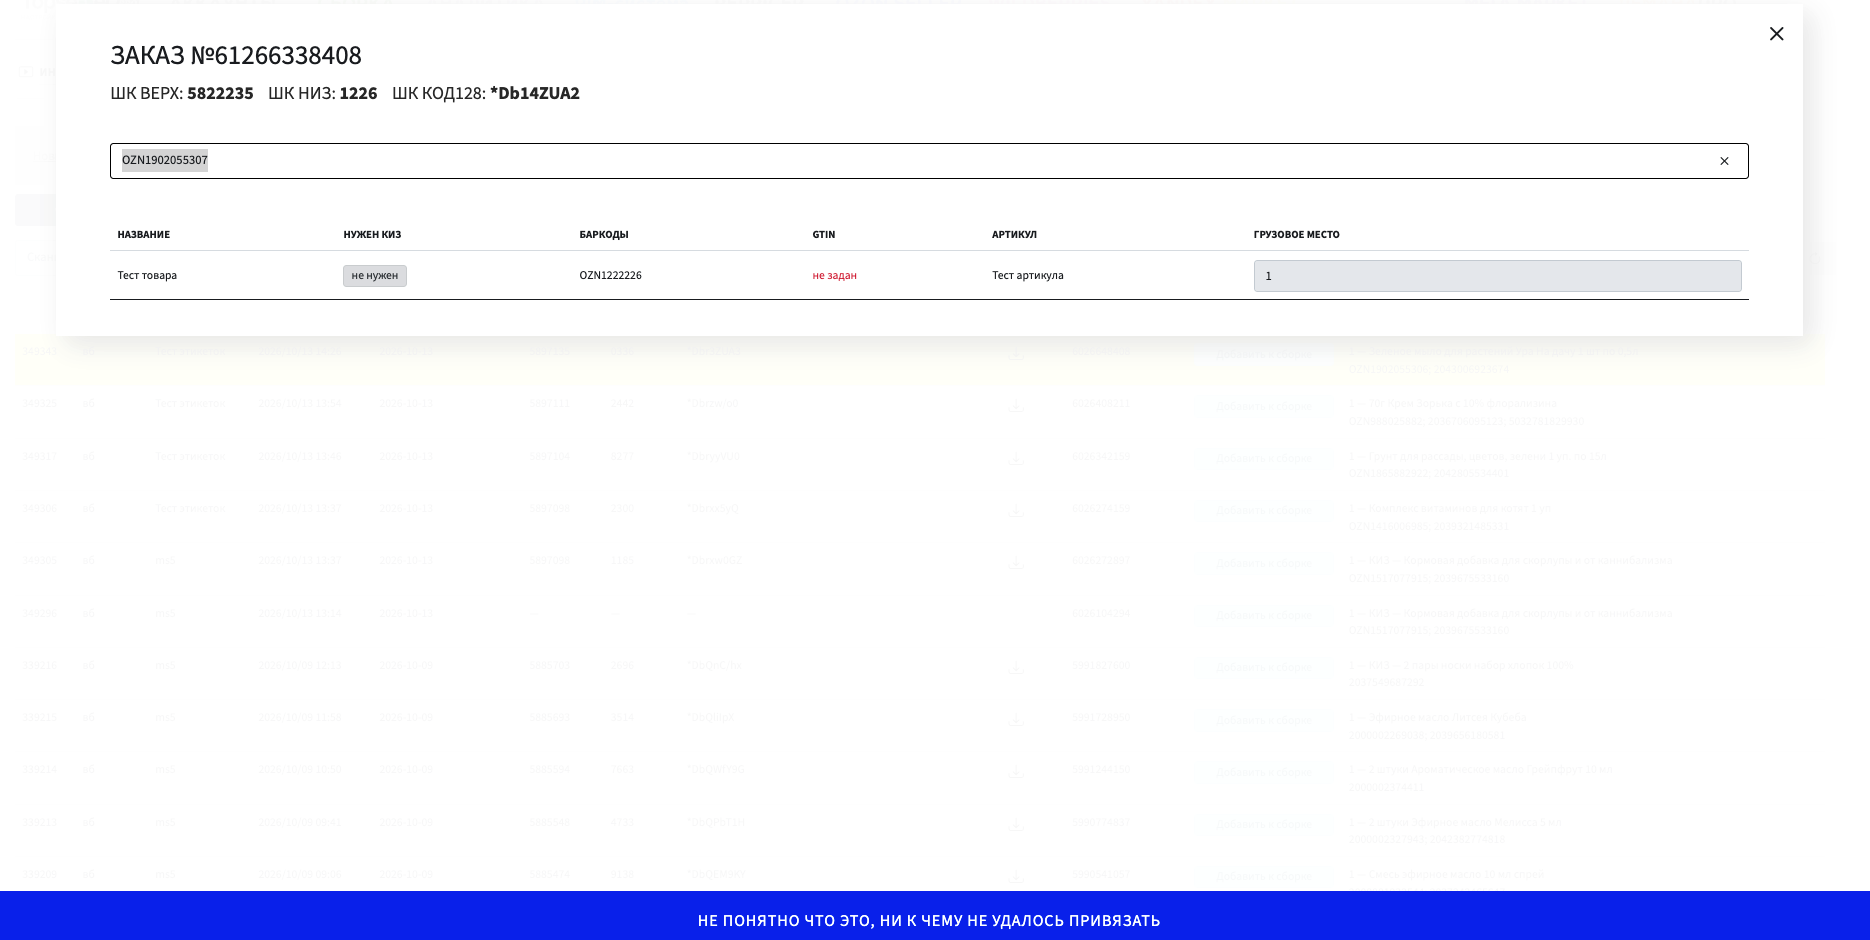Viewport: 1870px width, 940px height.
Task: Edit the cargo place field showing 1
Action: click(x=1497, y=276)
